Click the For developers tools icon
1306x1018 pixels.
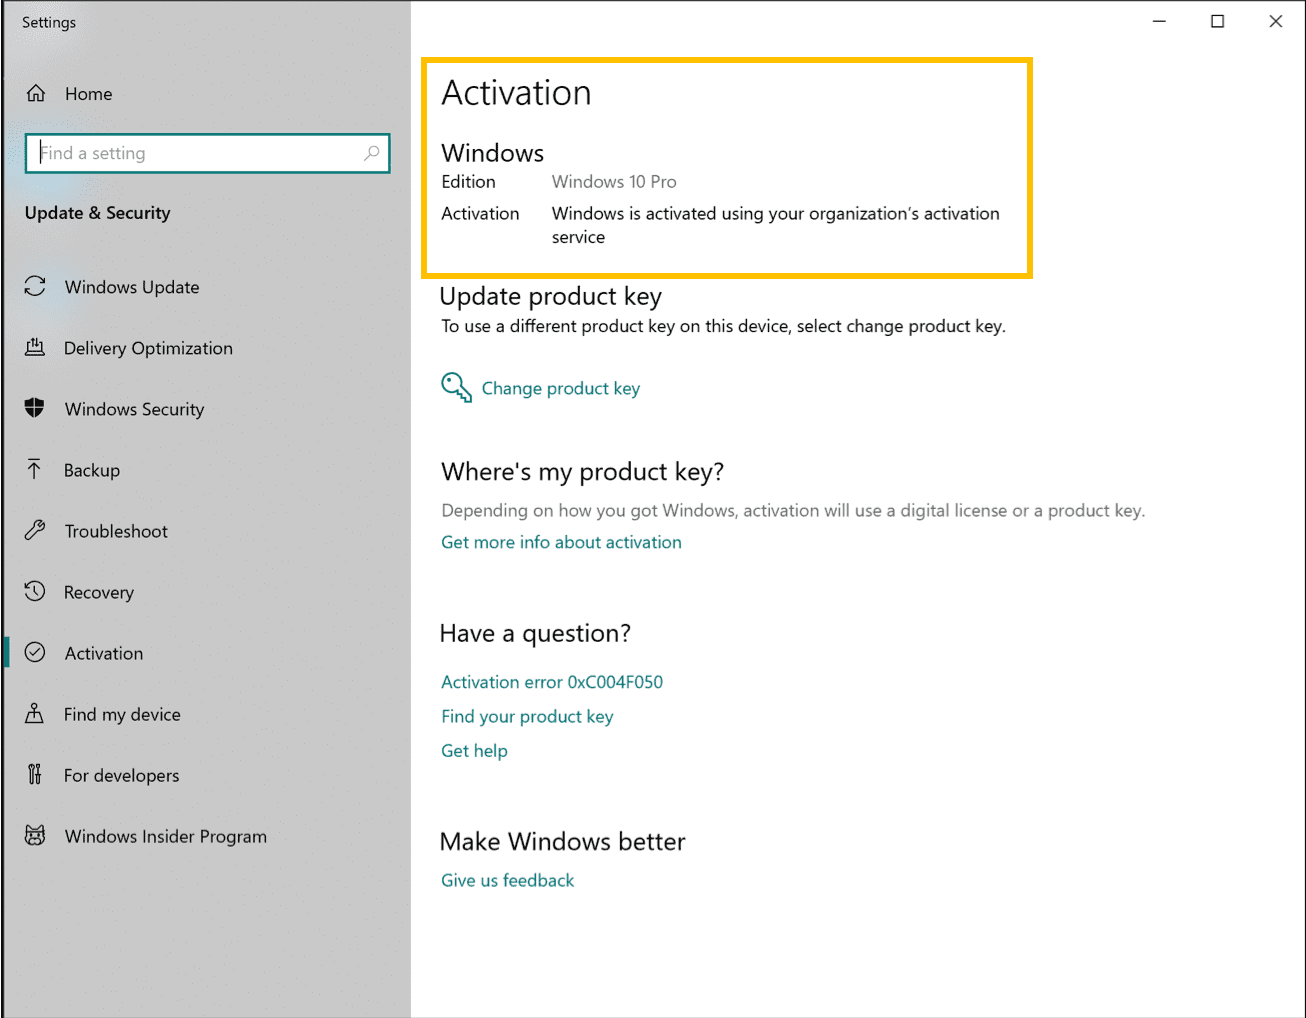pos(35,775)
